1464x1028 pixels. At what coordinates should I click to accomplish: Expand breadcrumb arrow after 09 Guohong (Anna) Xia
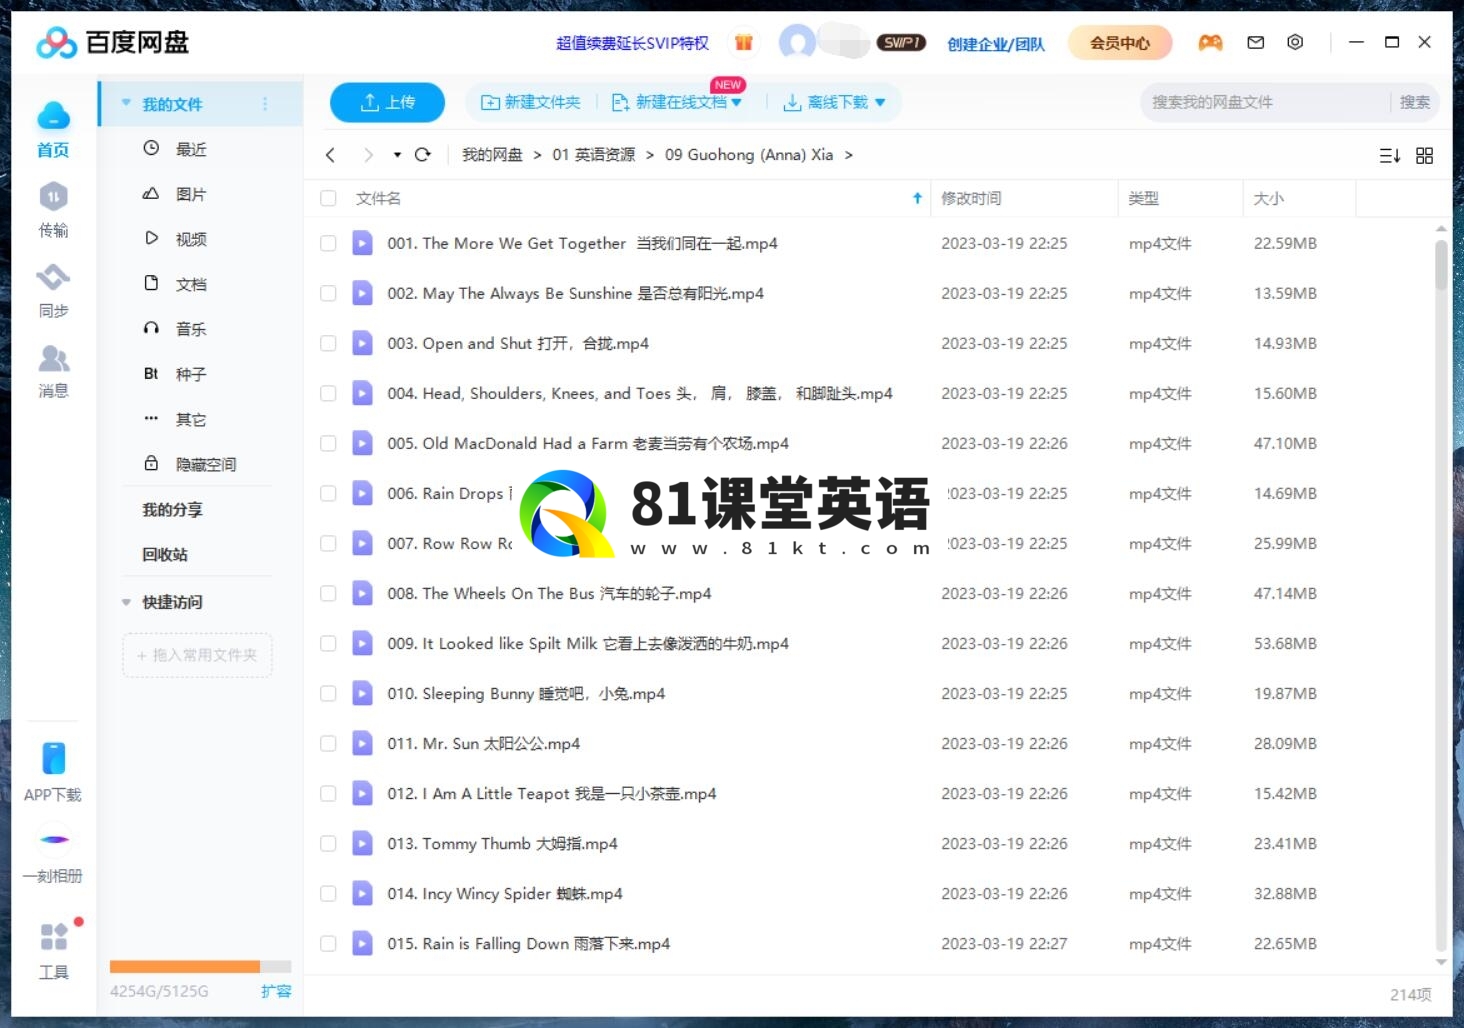coord(849,155)
